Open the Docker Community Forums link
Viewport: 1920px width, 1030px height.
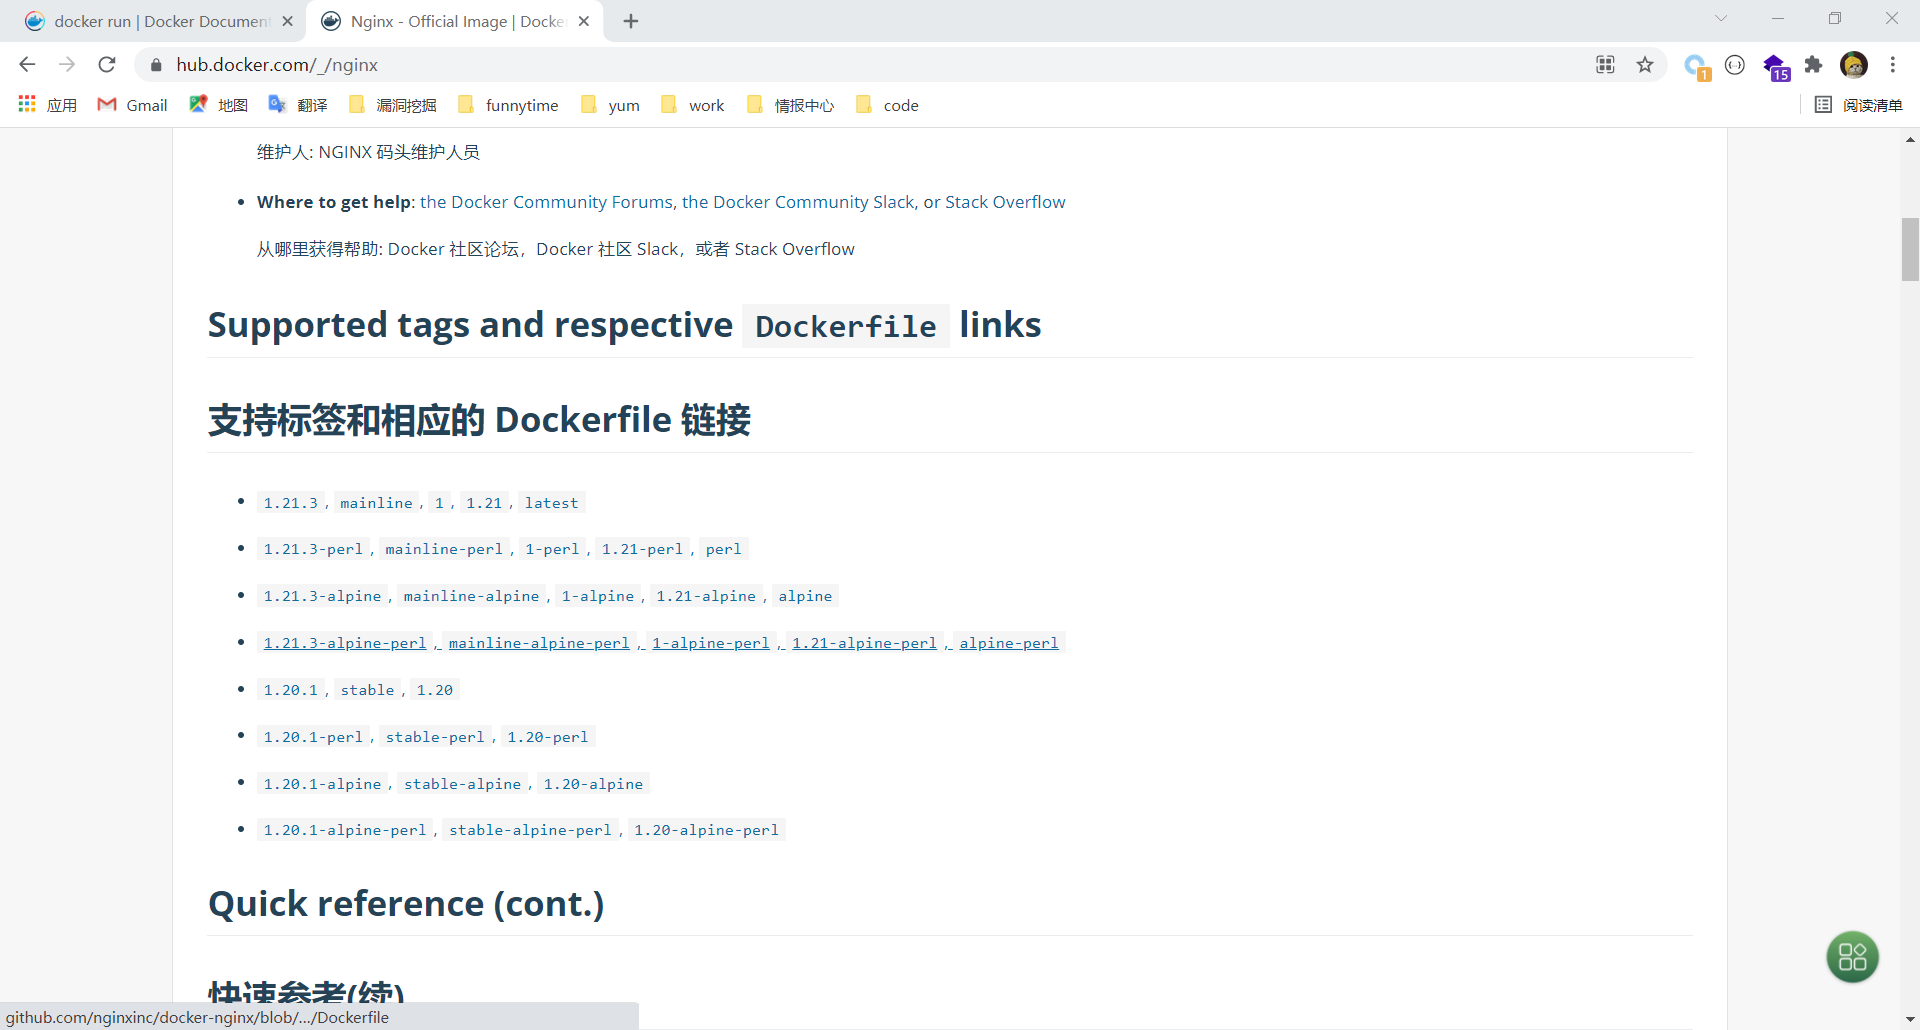point(547,202)
